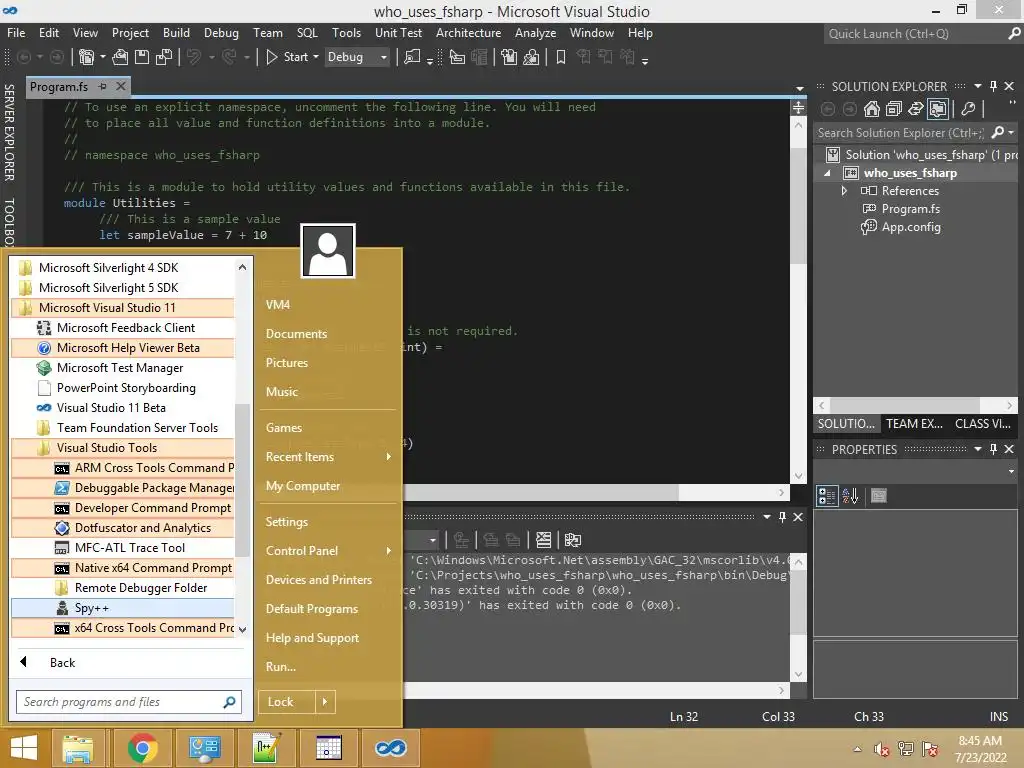Click the Find in Files toolbar icon
The width and height of the screenshot is (1024, 768).
pos(412,57)
